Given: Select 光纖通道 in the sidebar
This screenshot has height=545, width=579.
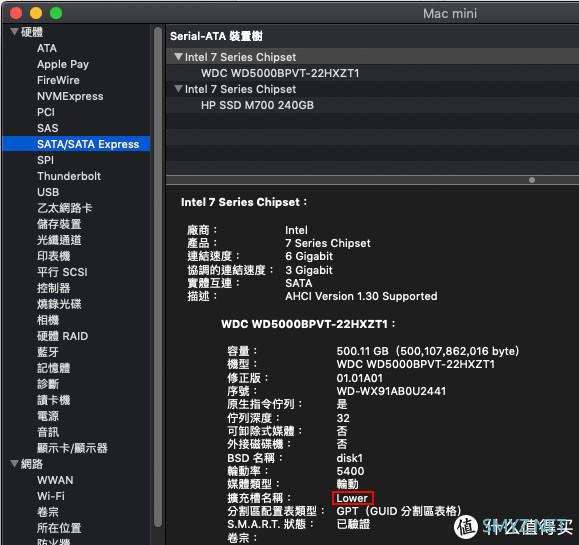Looking at the screenshot, I should (59, 240).
